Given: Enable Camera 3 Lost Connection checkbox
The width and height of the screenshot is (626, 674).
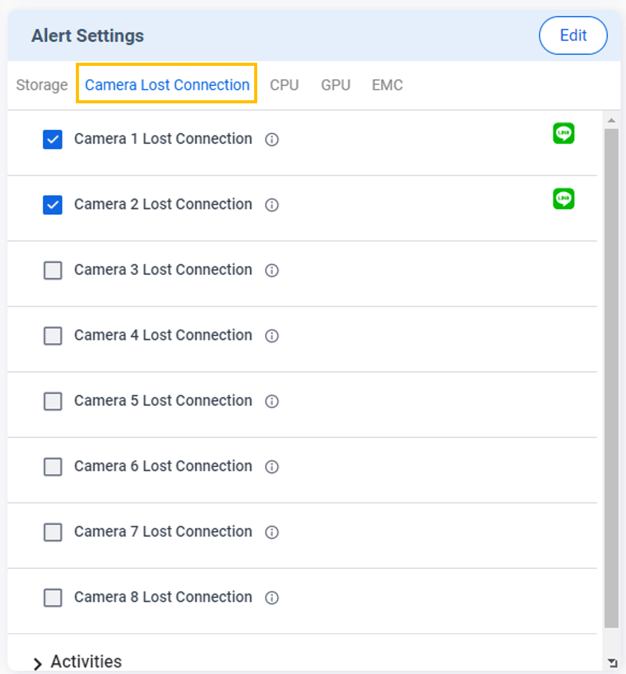Looking at the screenshot, I should tap(53, 270).
